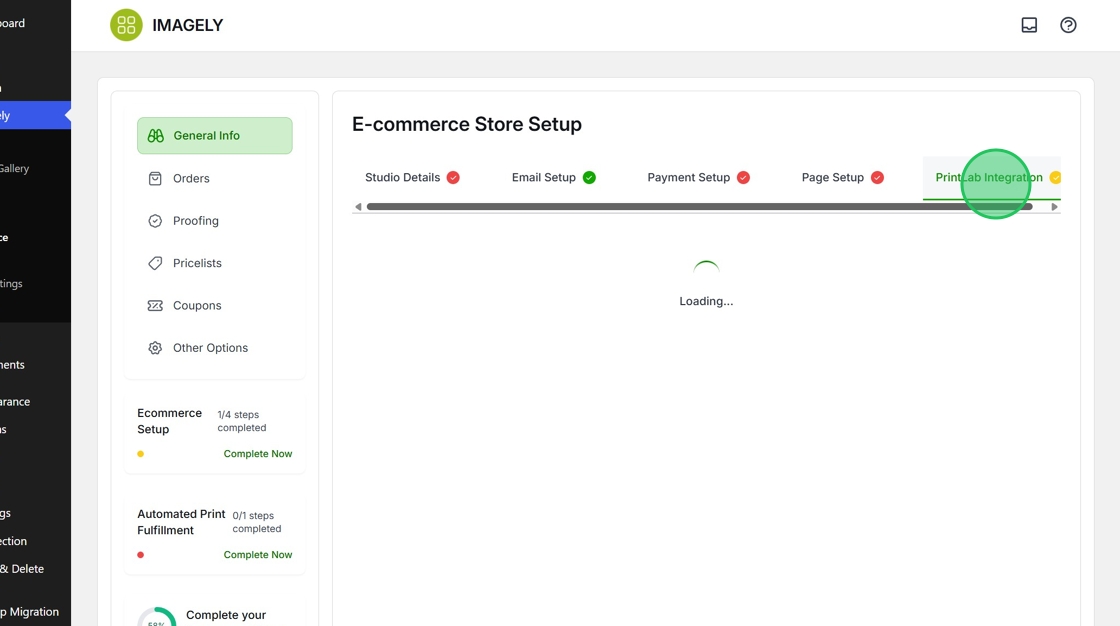Click the 'Ecommerce Setup' card title
The width and height of the screenshot is (1120, 626).
[x=169, y=421]
